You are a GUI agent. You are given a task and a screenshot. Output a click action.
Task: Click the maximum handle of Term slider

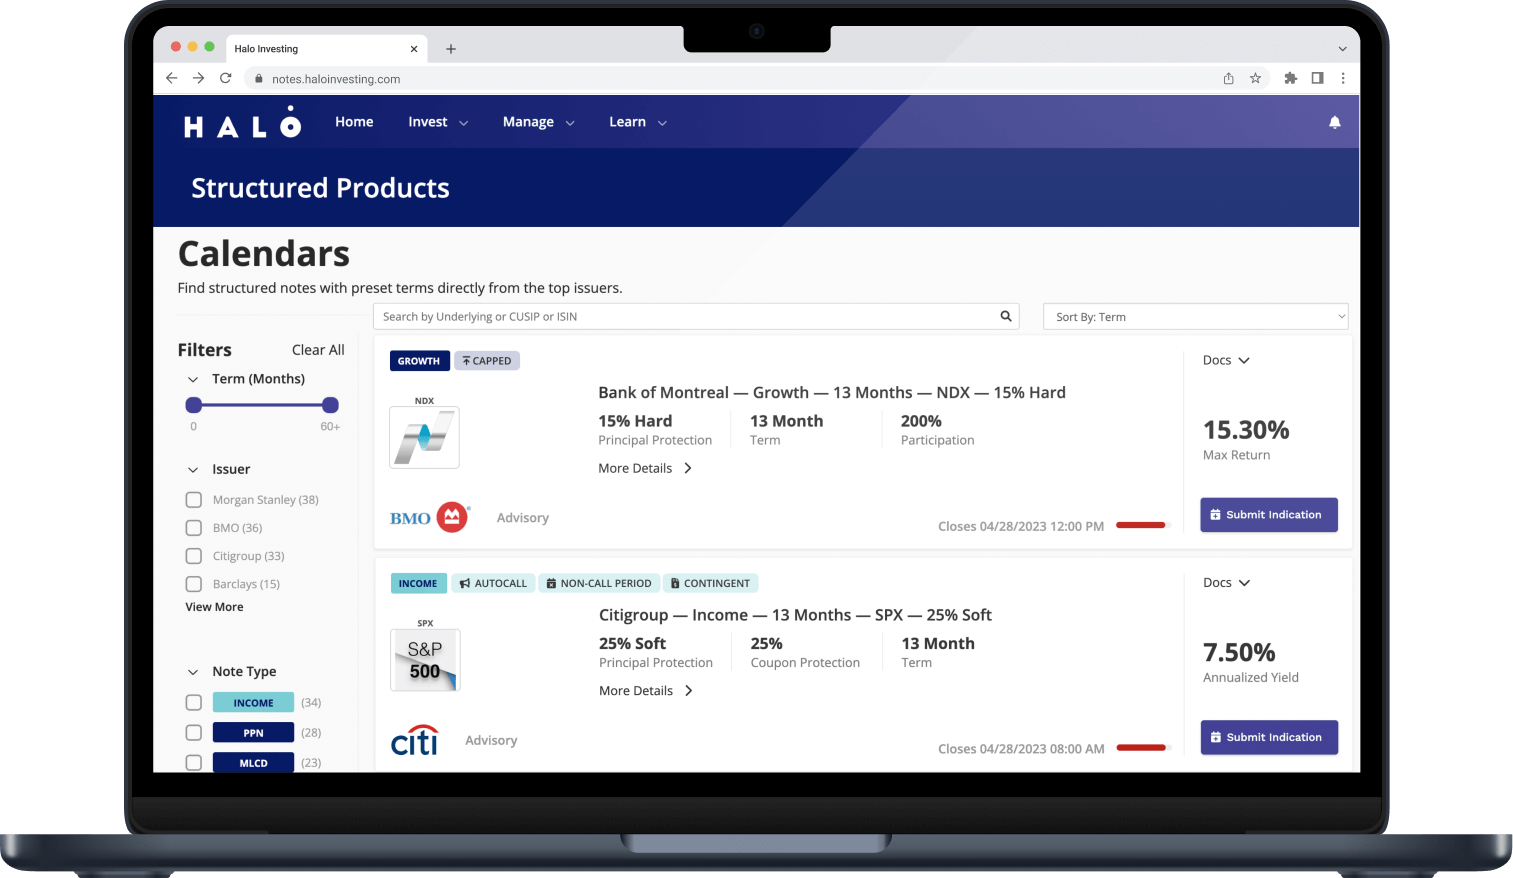click(x=330, y=405)
